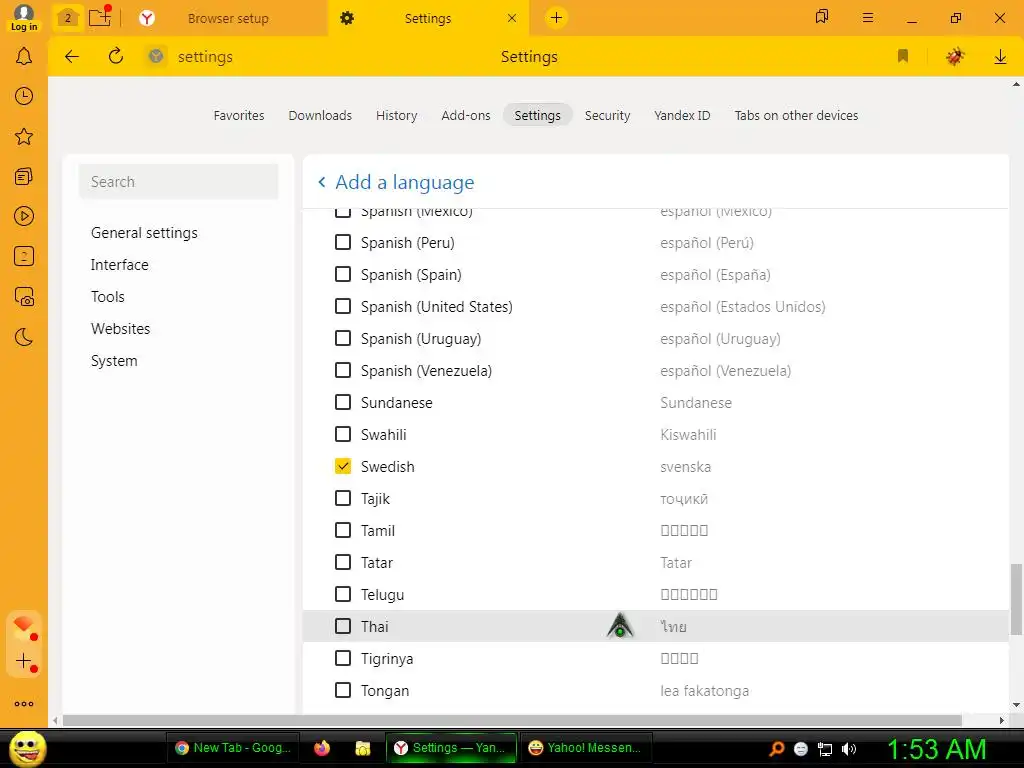Open the Downloads section tab

tap(320, 116)
